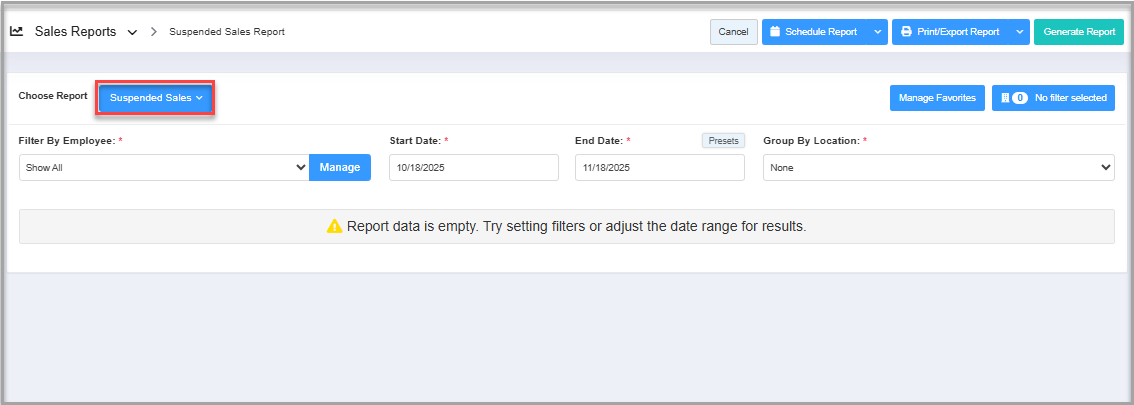This screenshot has width=1134, height=405.
Task: Click the No filter selected button
Action: point(1053,98)
